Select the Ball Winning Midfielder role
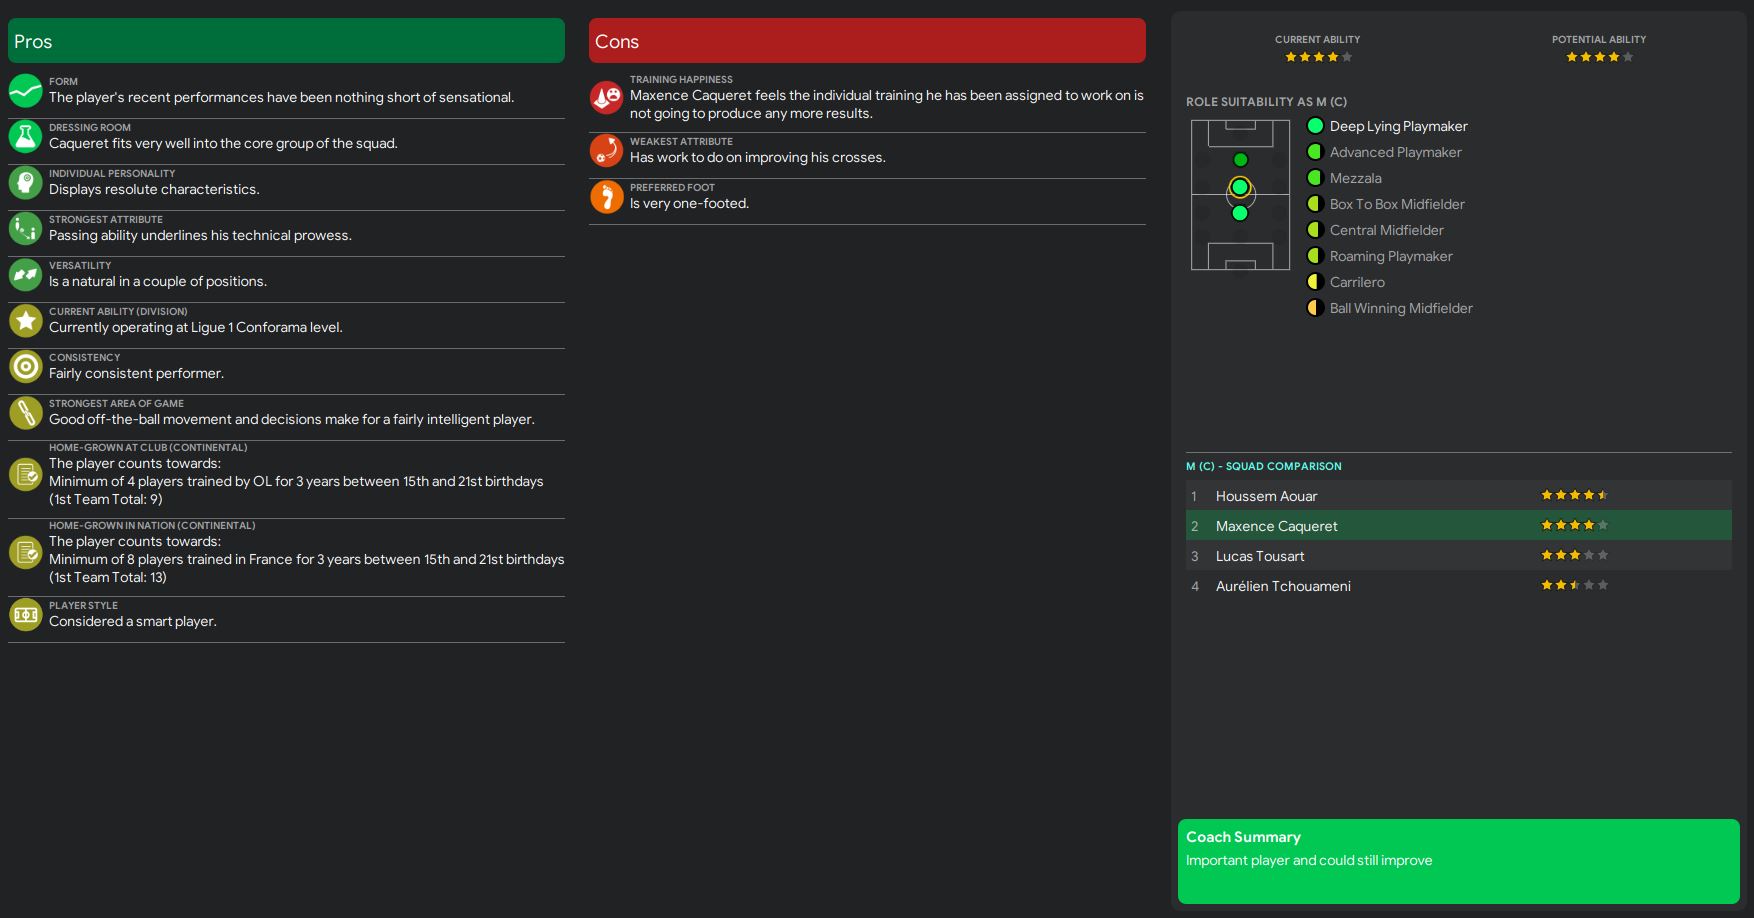 [x=1400, y=308]
